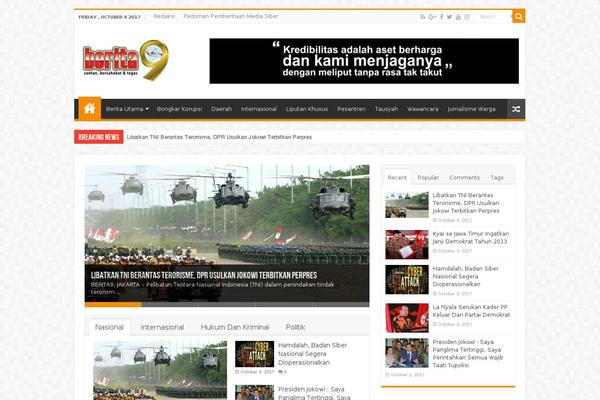Viewport: 600px width, 400px height.
Task: Open Kyai se Jawa Timur Ingatkan link
Action: [x=471, y=238]
